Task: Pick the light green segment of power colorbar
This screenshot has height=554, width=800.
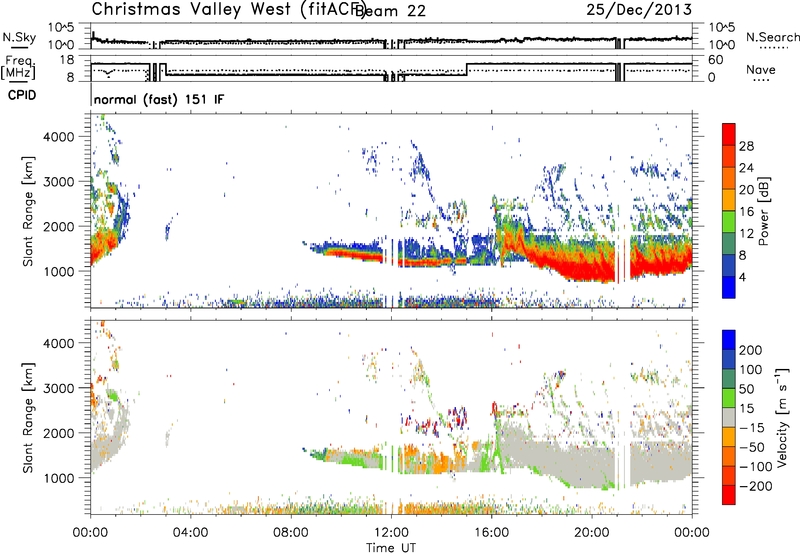Action: (x=729, y=222)
